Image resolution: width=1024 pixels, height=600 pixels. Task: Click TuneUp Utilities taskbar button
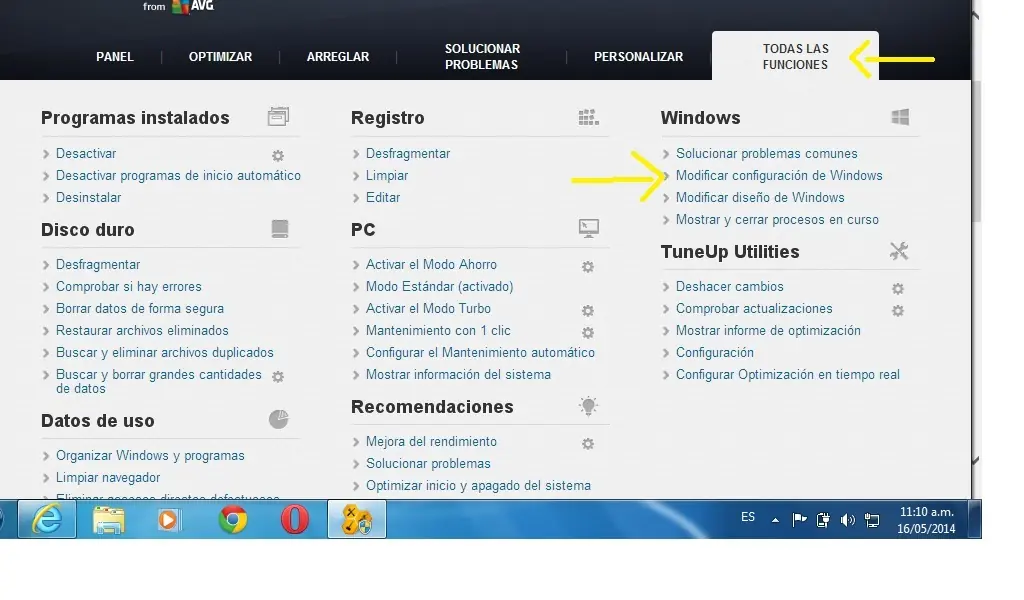(x=357, y=520)
